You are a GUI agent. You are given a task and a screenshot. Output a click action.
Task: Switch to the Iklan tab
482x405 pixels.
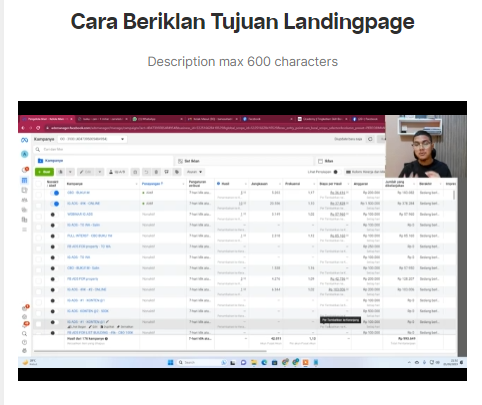point(326,161)
